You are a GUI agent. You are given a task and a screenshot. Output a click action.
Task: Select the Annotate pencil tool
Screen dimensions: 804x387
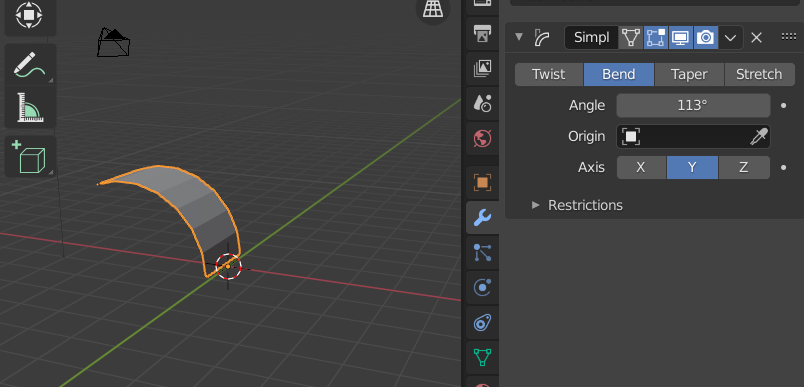pyautogui.click(x=30, y=65)
